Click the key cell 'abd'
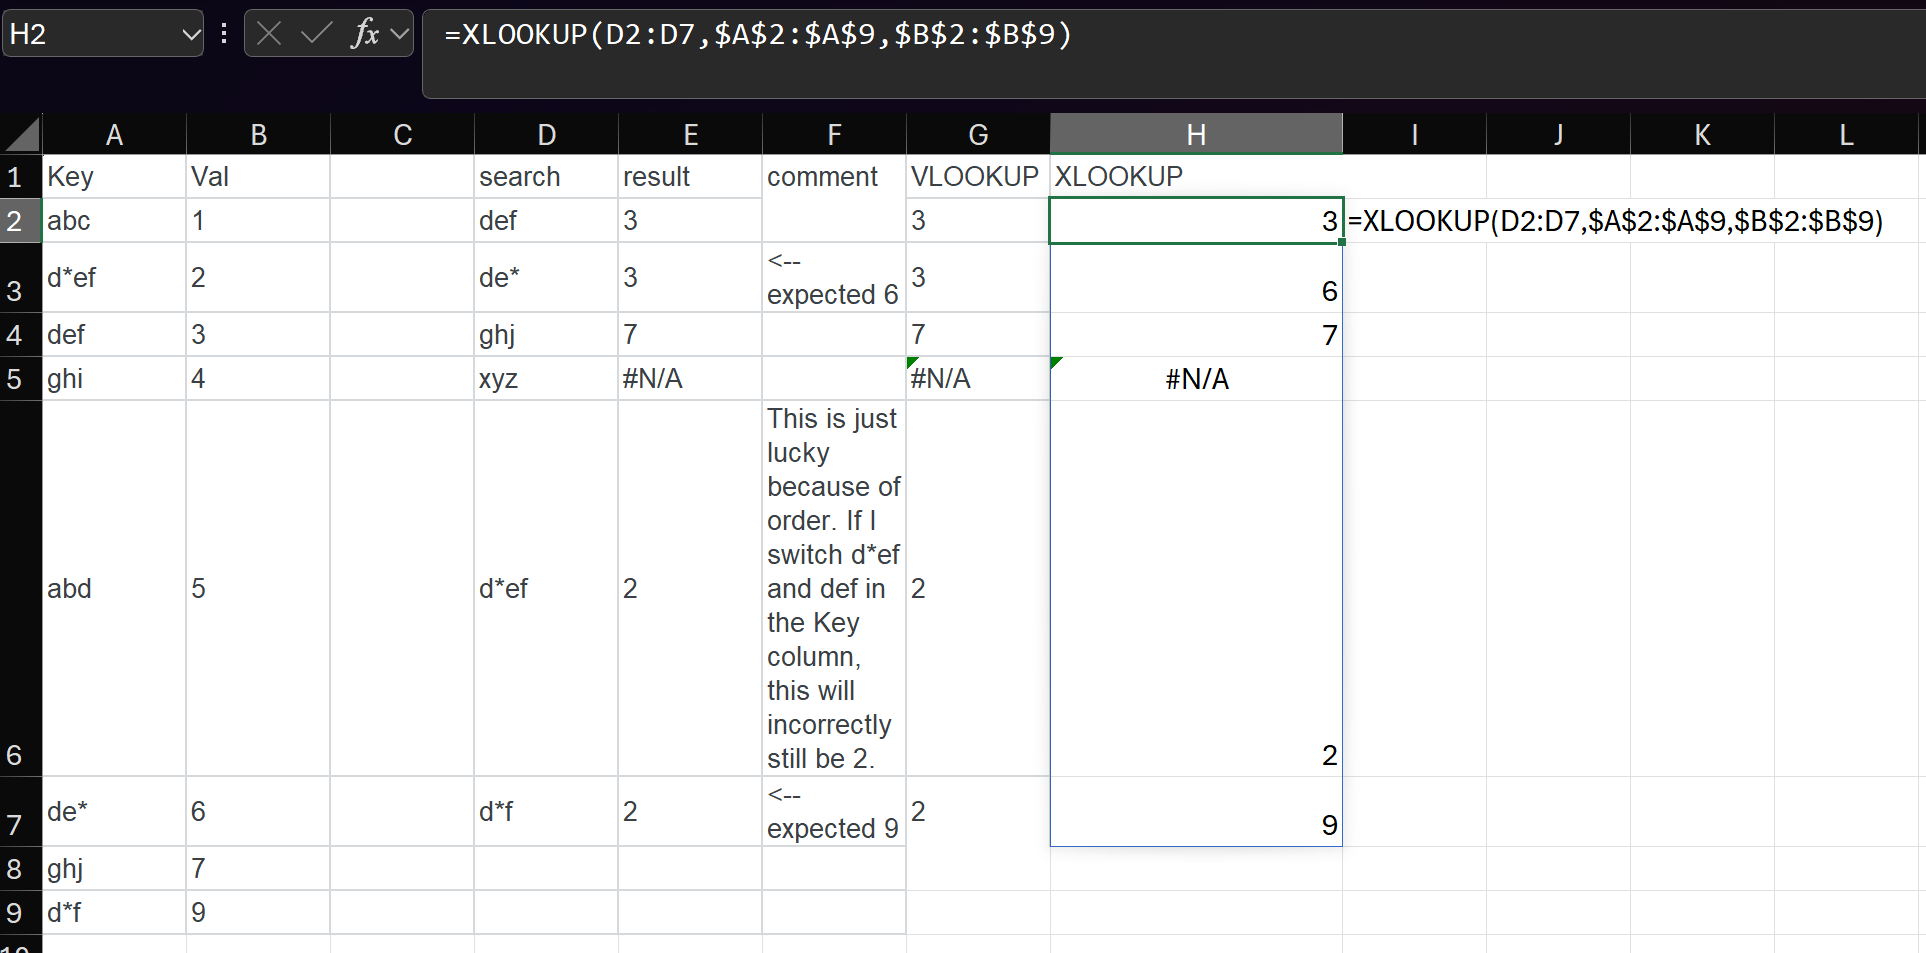1926x953 pixels. 114,589
